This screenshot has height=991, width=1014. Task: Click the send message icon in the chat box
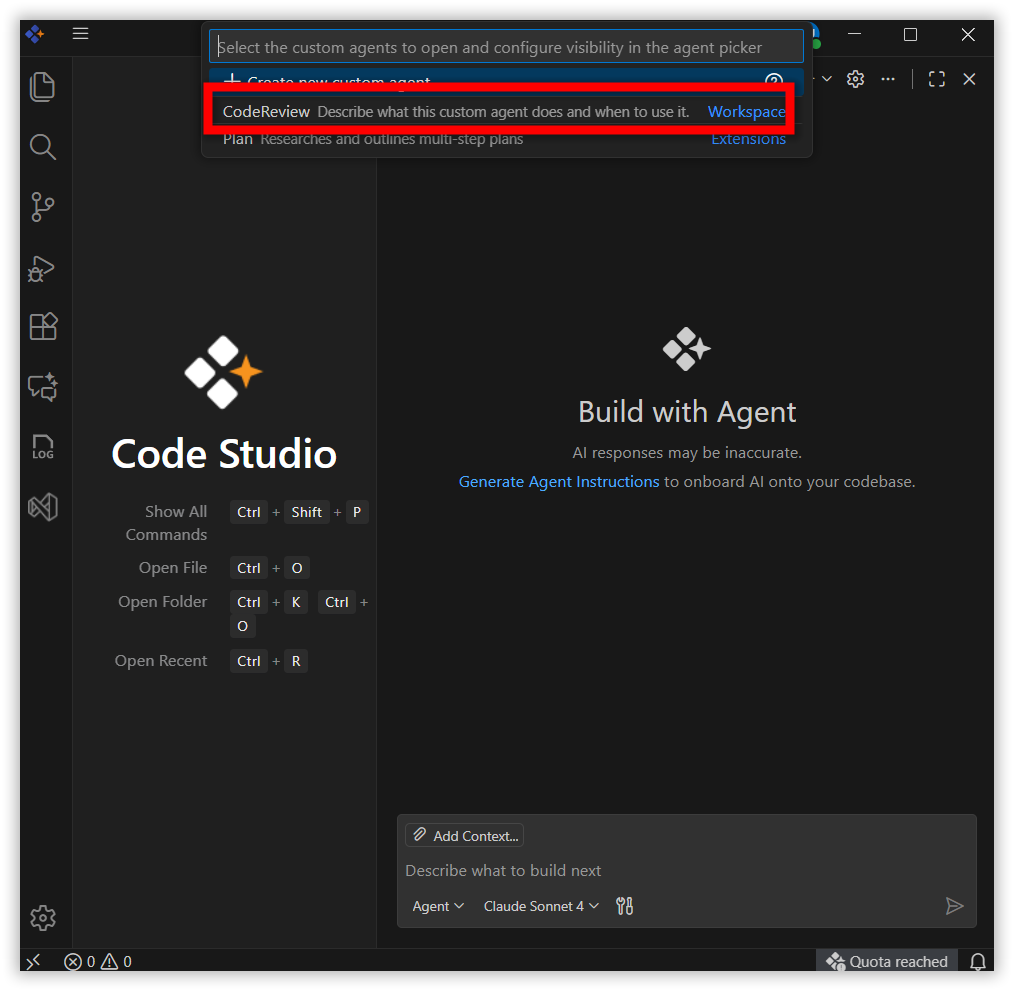click(x=954, y=906)
